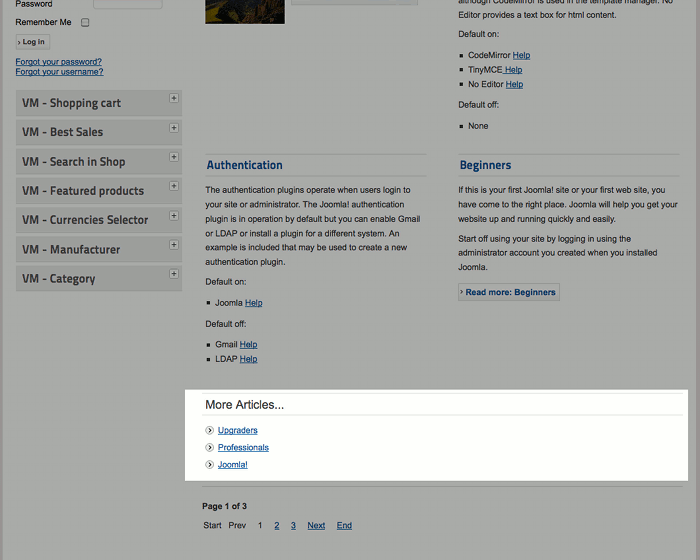700x560 pixels.
Task: Click the arrow icon beside Joomla! article
Action: 209,465
